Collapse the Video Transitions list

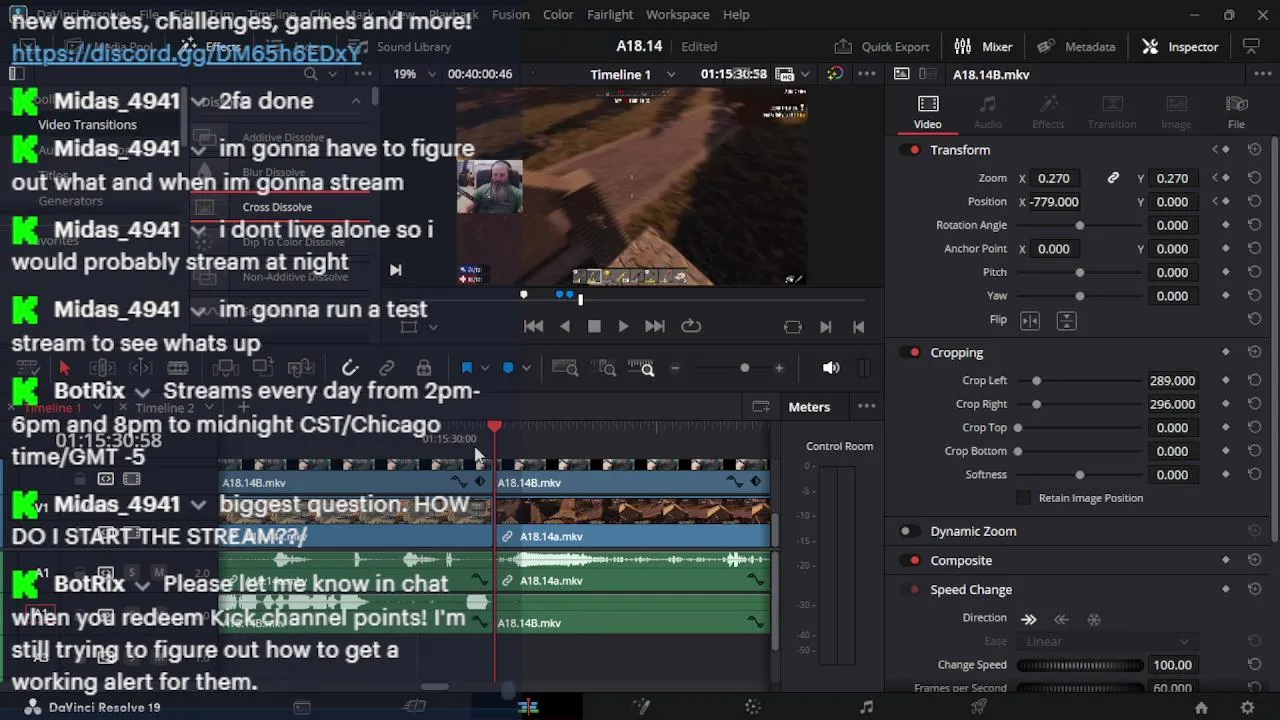click(x=356, y=101)
